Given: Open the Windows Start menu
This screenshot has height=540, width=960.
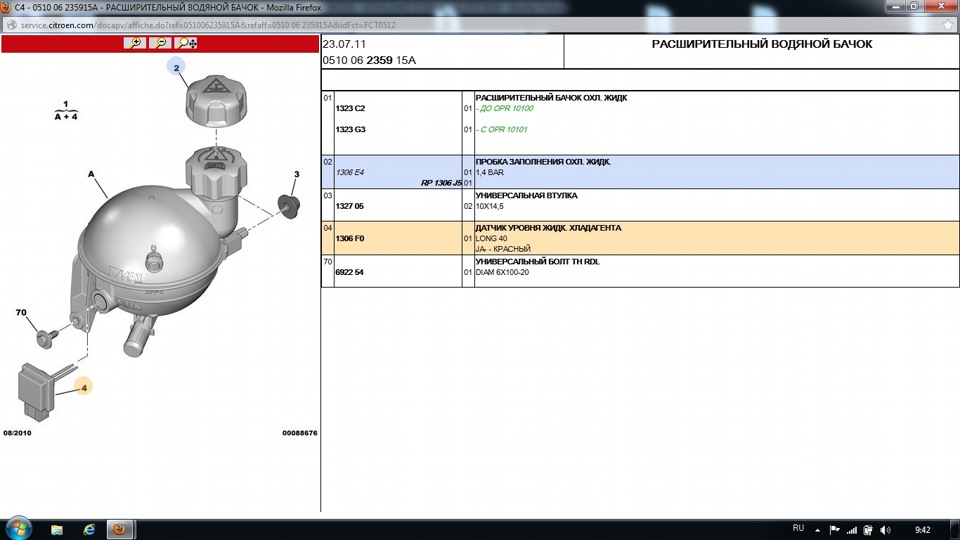Looking at the screenshot, I should [x=18, y=528].
